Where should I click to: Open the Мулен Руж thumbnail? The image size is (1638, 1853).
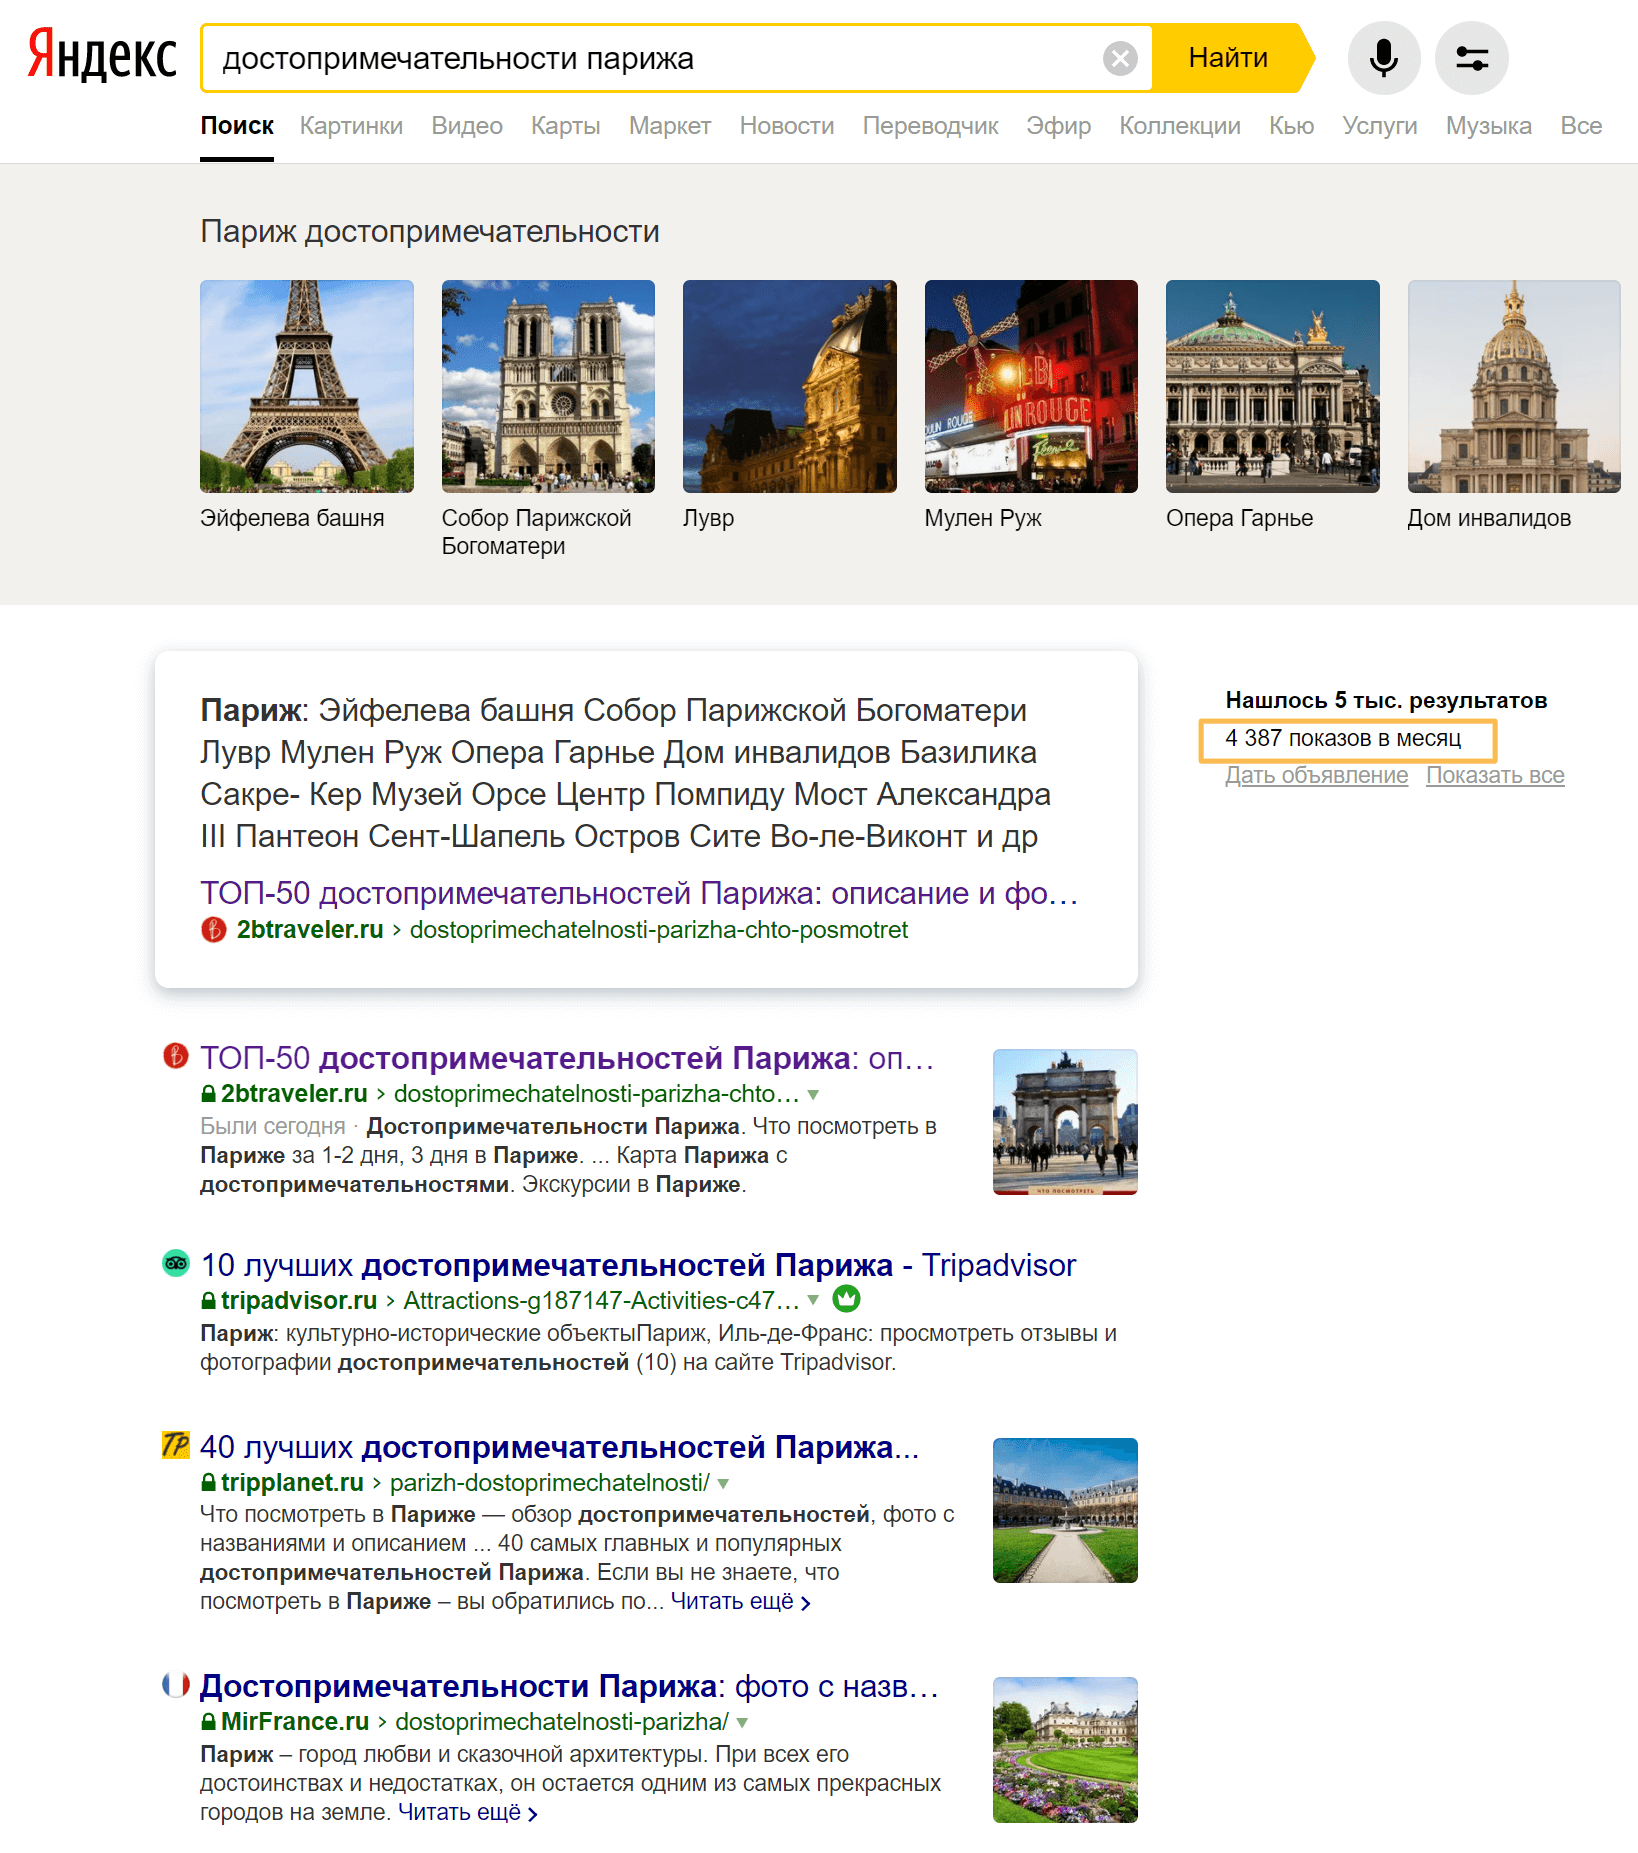click(1031, 386)
